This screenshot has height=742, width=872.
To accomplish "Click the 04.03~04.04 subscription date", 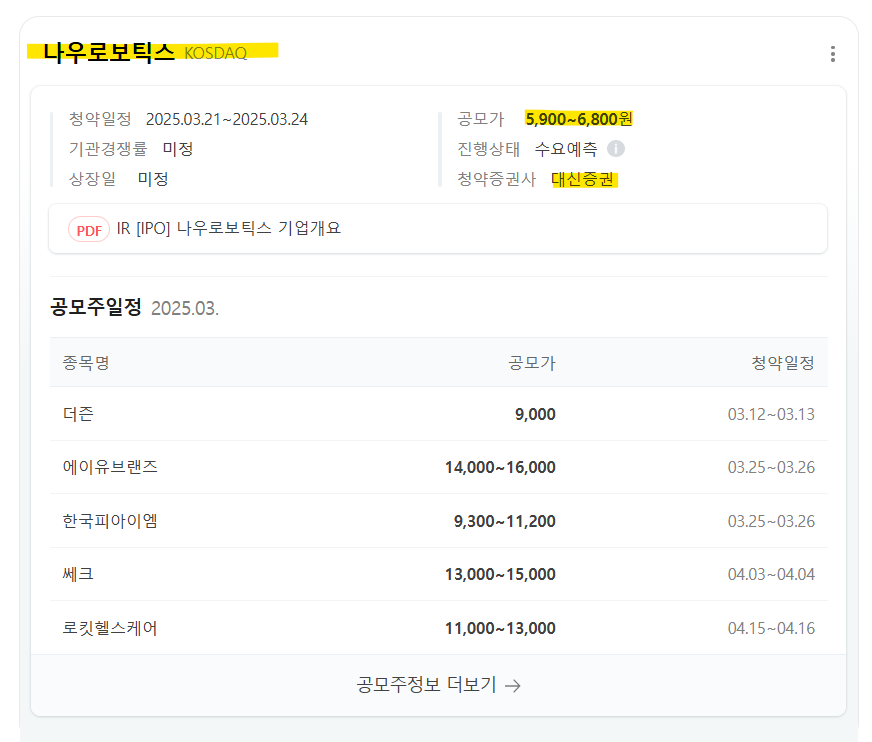I will coord(771,574).
